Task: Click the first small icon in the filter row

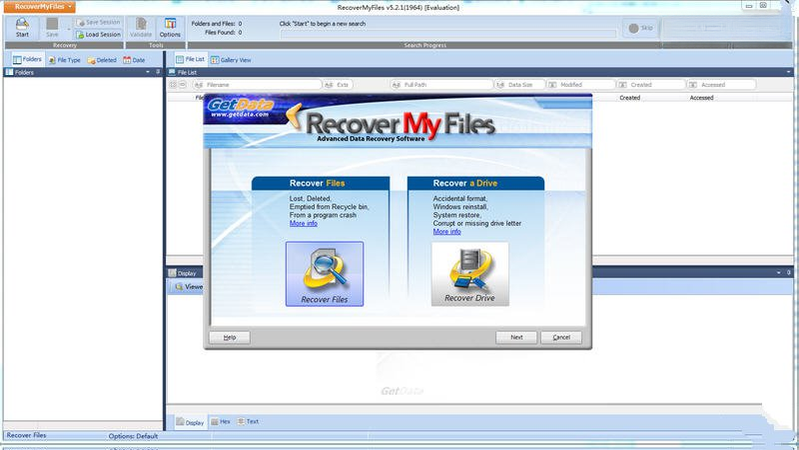Action: coord(173,85)
